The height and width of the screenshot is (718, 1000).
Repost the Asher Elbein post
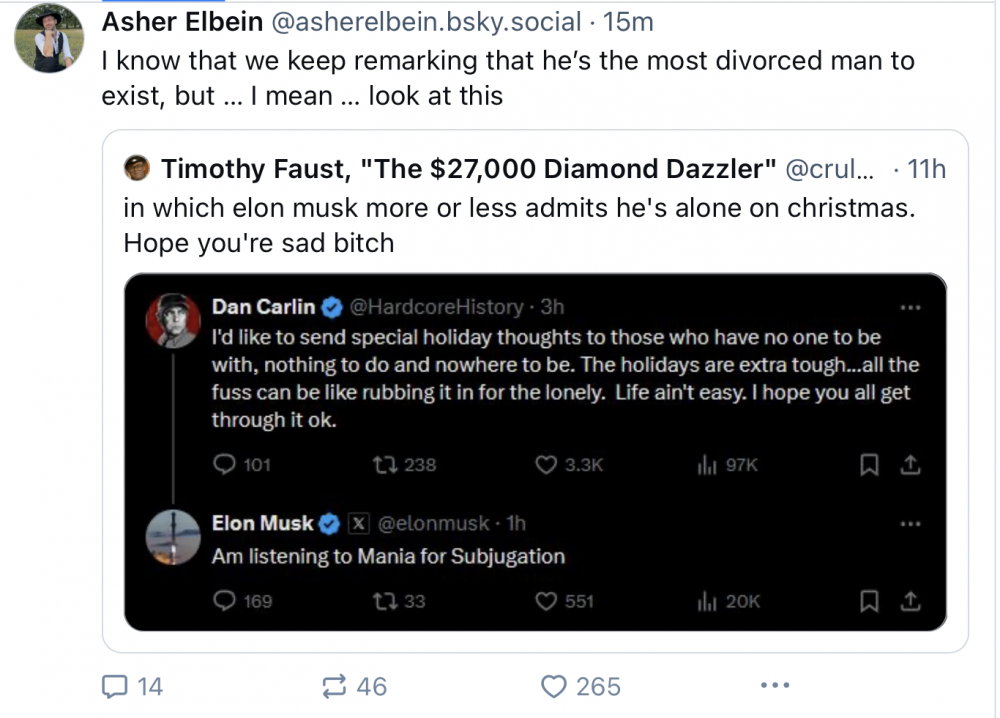click(334, 686)
